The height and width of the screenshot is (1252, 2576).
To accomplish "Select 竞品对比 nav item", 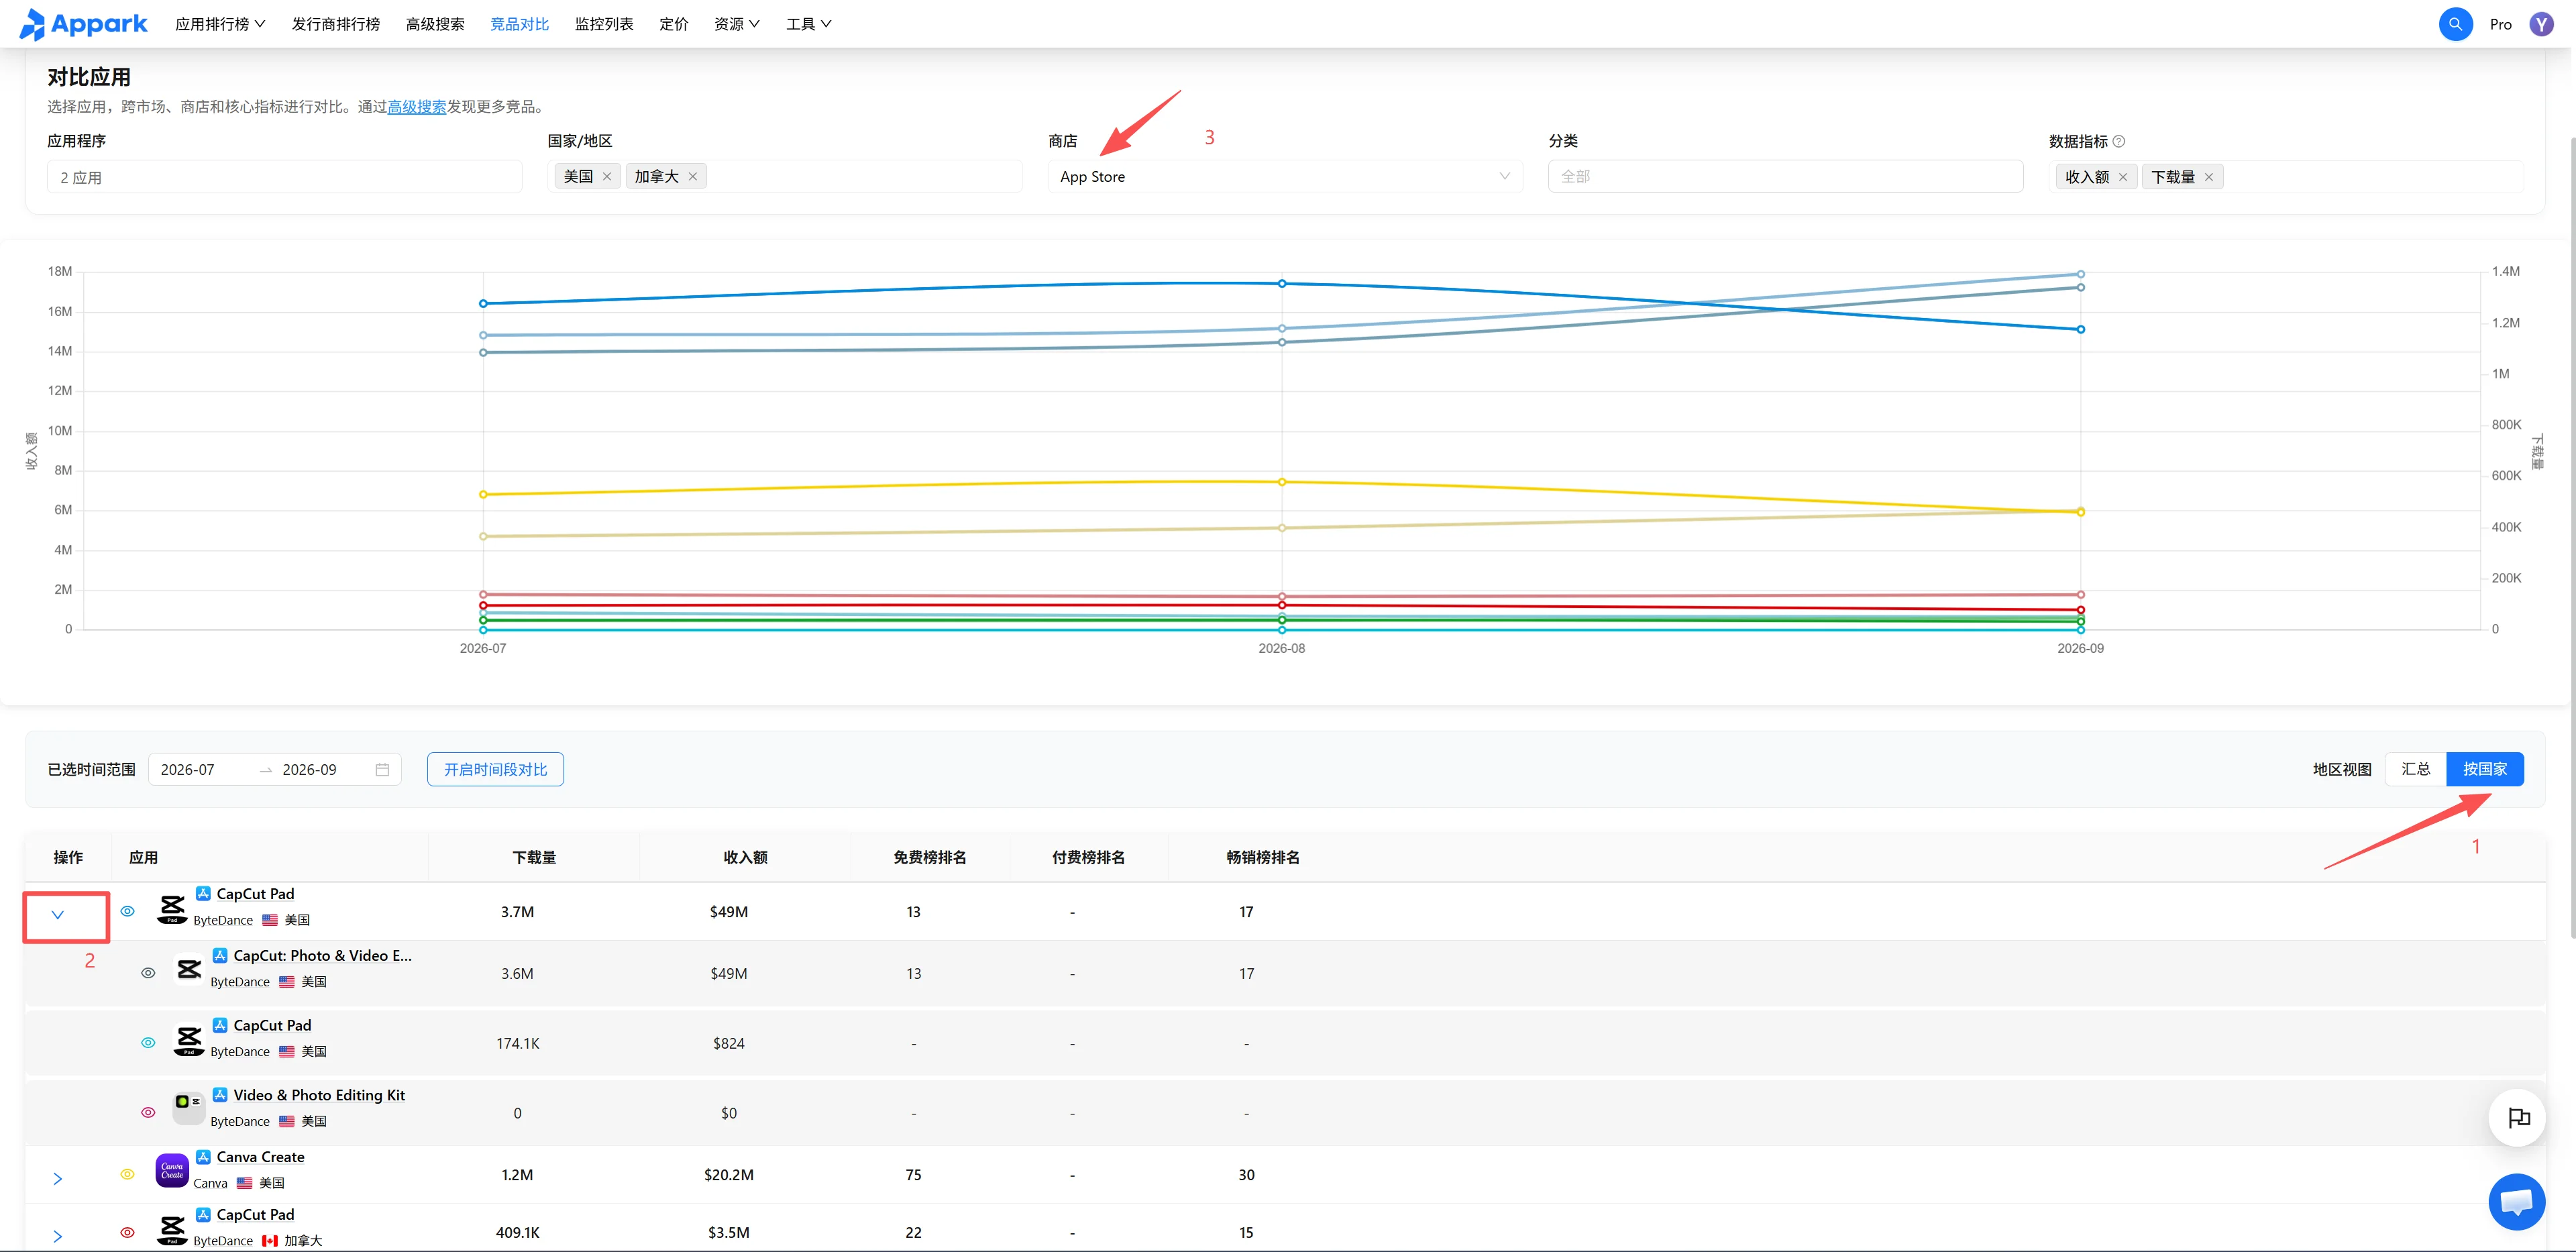I will click(x=520, y=24).
